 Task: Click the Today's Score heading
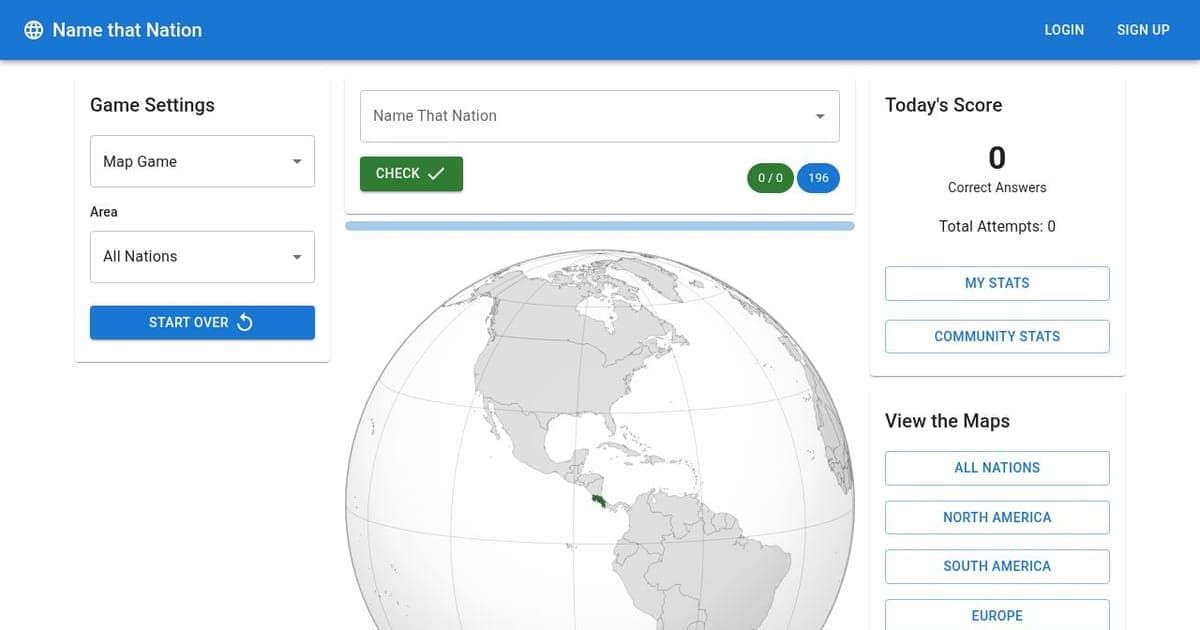(x=943, y=105)
